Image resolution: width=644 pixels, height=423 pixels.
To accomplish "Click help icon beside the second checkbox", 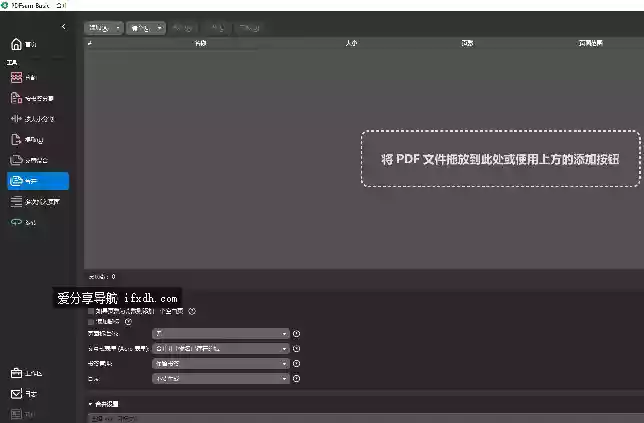I will click(128, 322).
